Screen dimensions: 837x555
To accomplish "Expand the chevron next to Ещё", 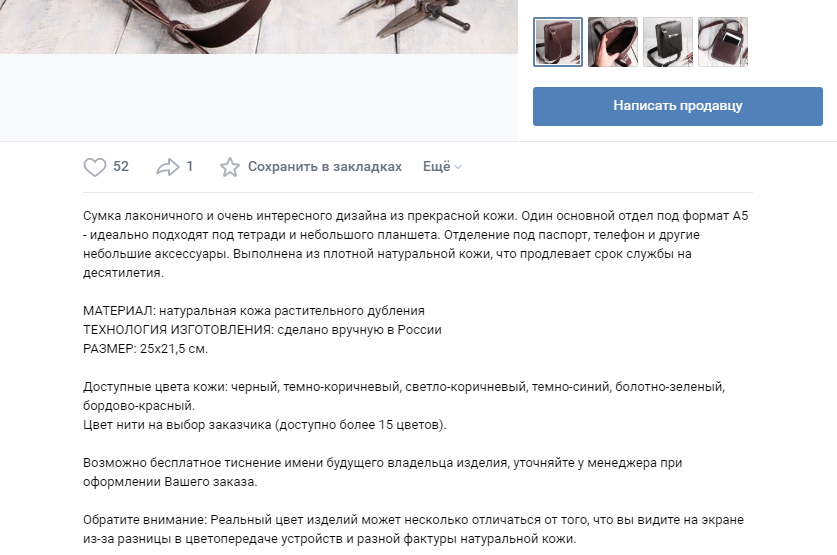I will [457, 168].
